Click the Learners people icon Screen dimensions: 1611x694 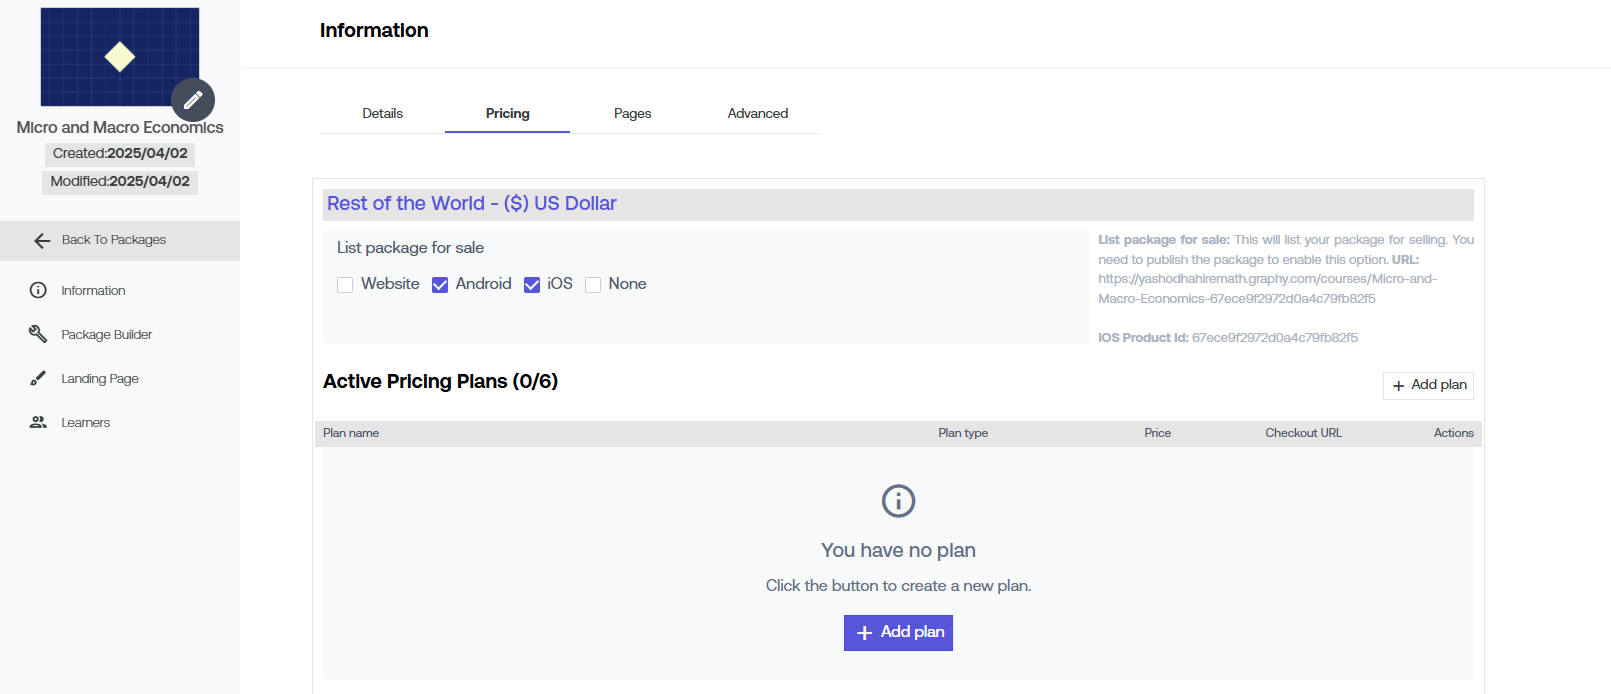38,422
